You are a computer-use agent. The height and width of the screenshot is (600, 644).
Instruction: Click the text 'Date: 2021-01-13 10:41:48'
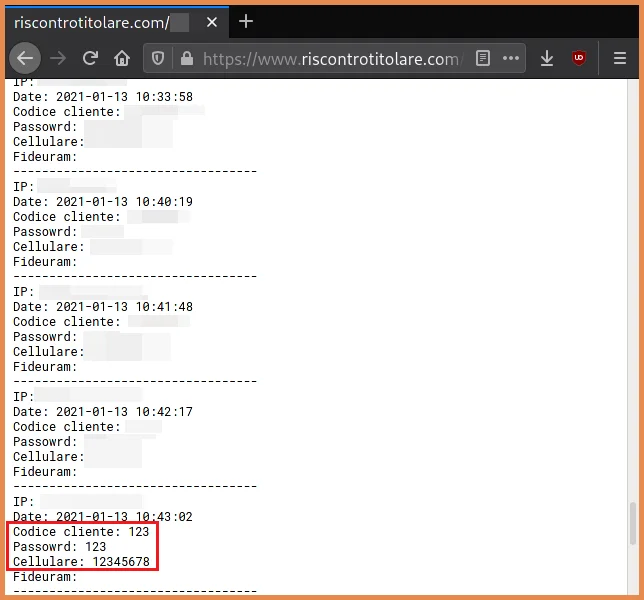coord(103,307)
